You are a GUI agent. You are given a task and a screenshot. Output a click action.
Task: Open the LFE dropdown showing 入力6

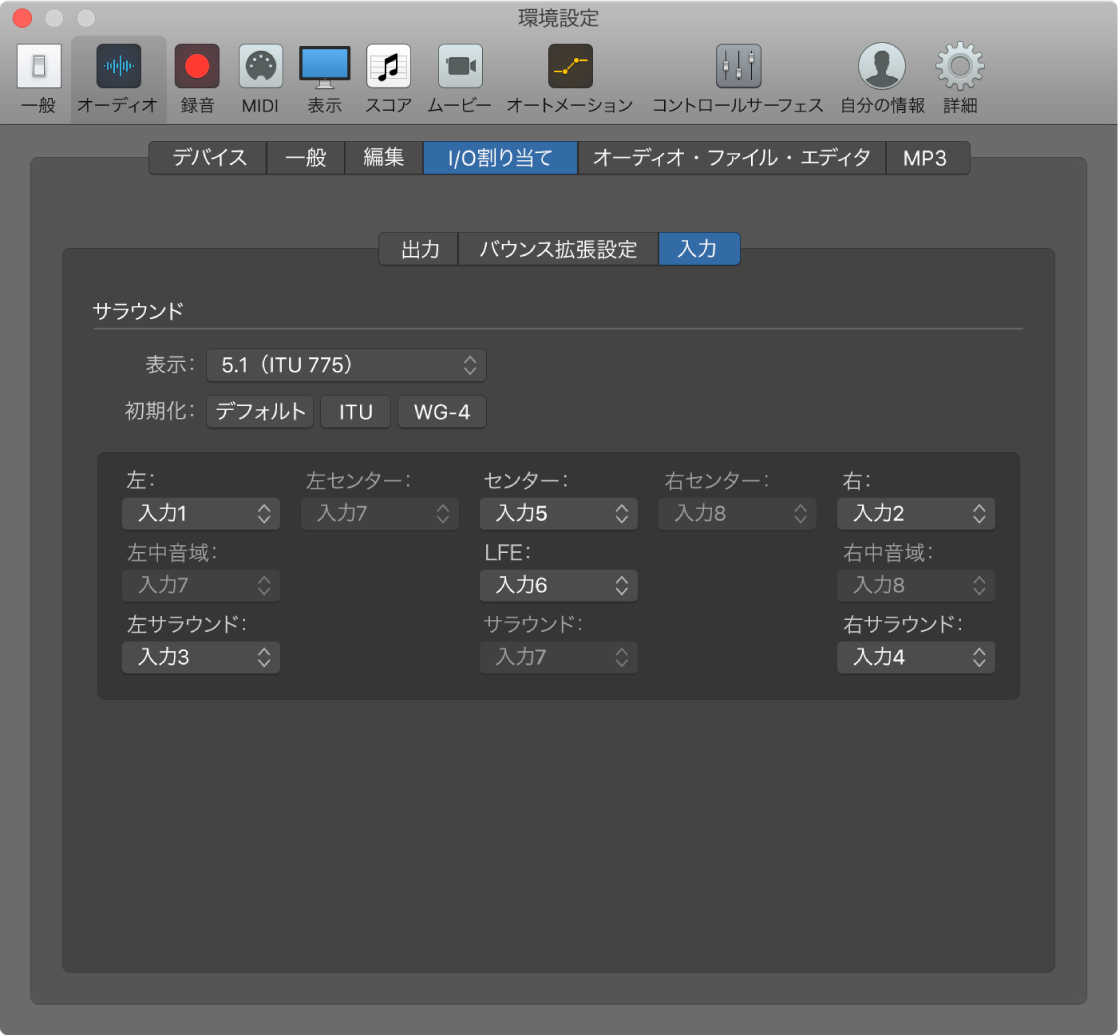(559, 585)
